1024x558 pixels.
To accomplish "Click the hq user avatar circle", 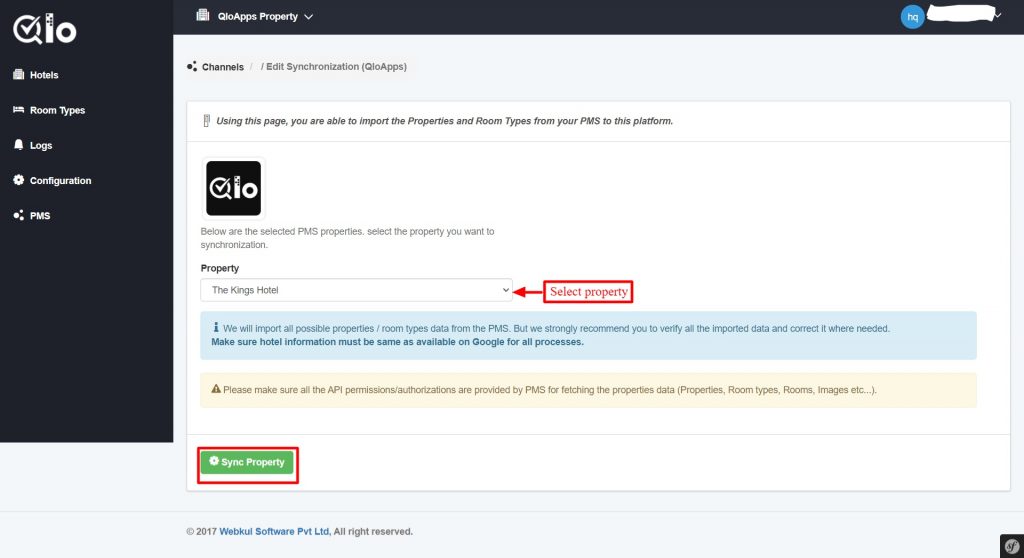I will pos(912,17).
